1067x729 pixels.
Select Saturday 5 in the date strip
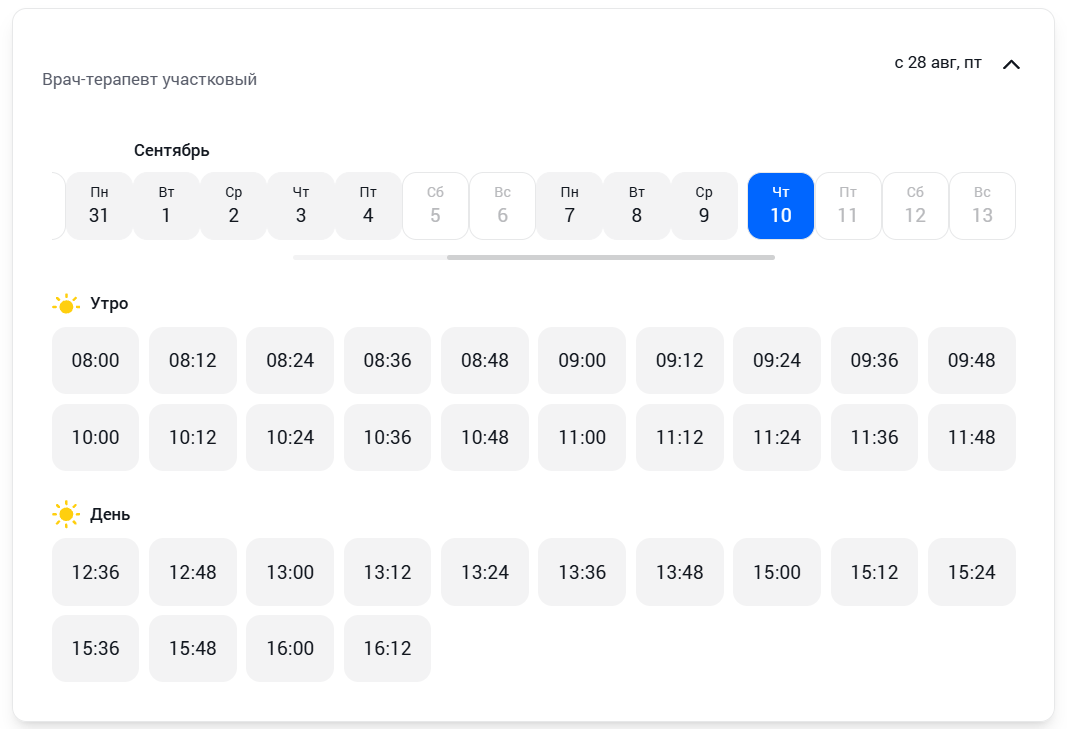[x=436, y=206]
